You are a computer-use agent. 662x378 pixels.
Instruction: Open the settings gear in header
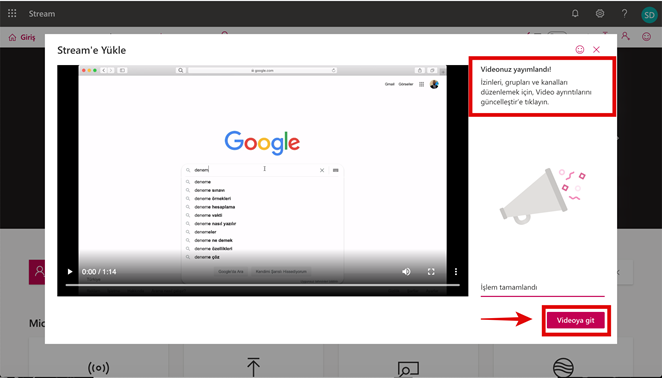coord(600,14)
